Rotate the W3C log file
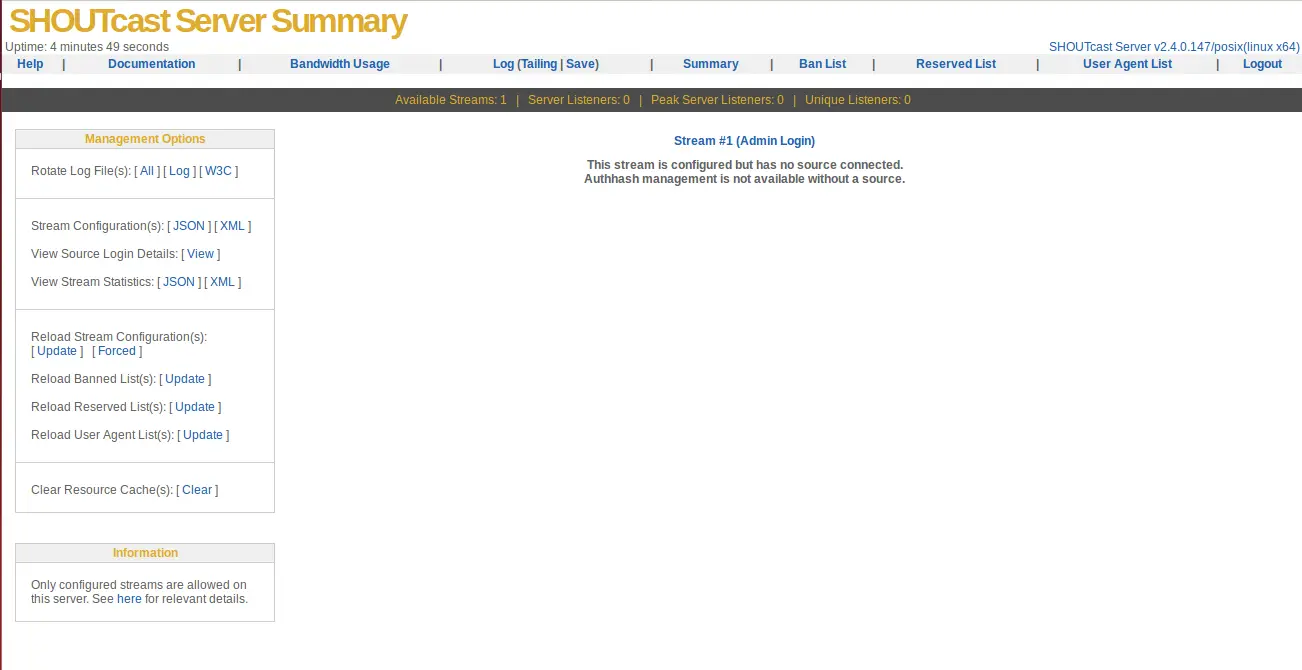The height and width of the screenshot is (670, 1302). coord(218,171)
